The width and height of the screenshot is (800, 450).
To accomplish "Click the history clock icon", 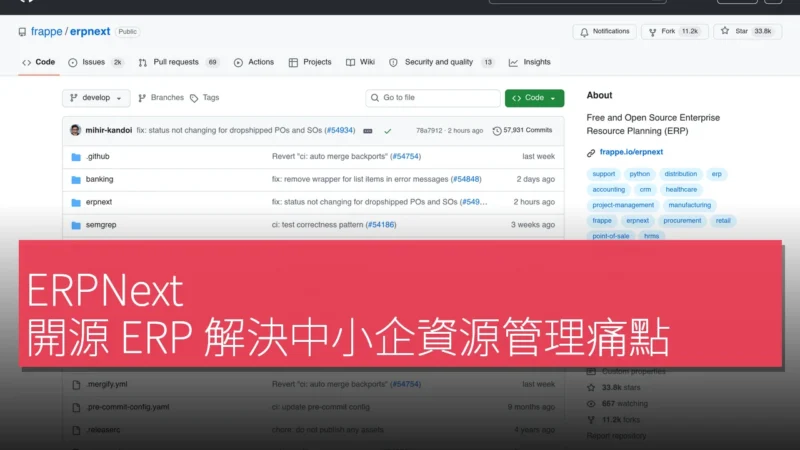I will coord(497,131).
